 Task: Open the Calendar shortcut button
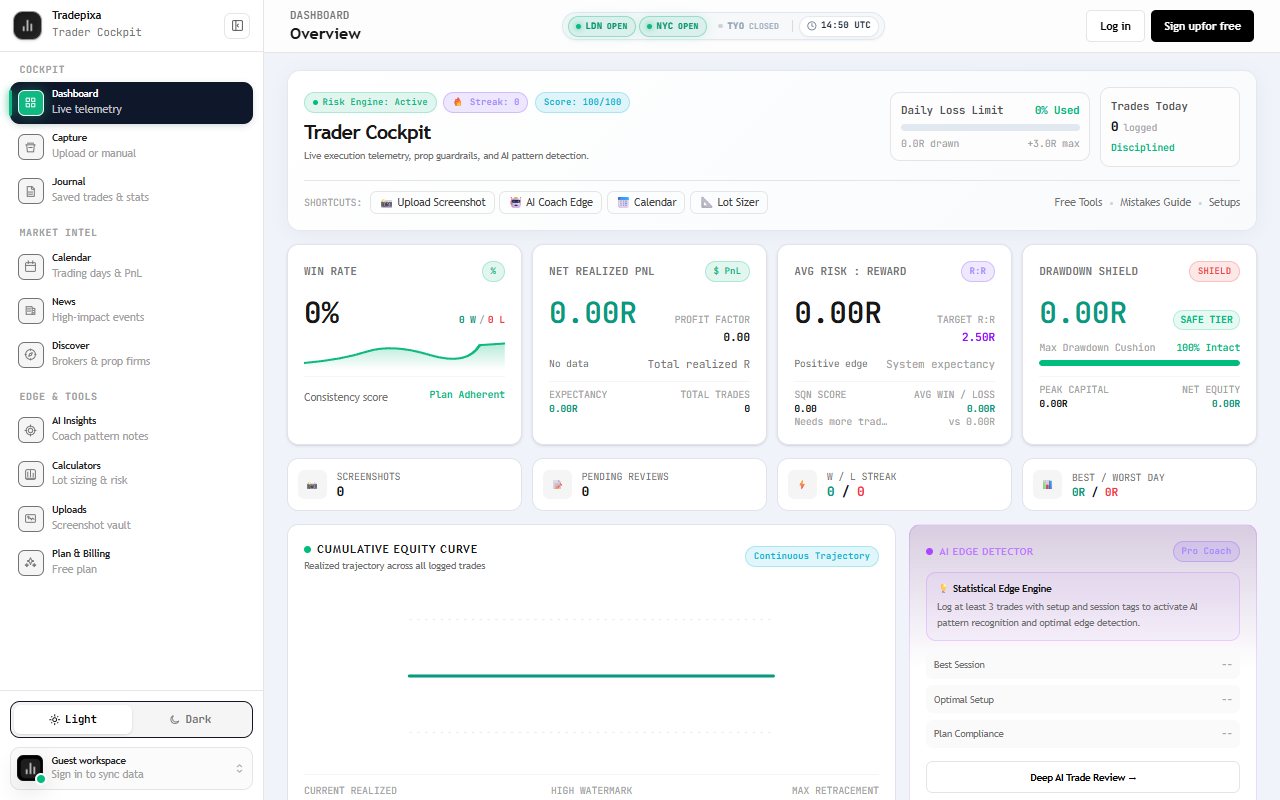coord(646,202)
